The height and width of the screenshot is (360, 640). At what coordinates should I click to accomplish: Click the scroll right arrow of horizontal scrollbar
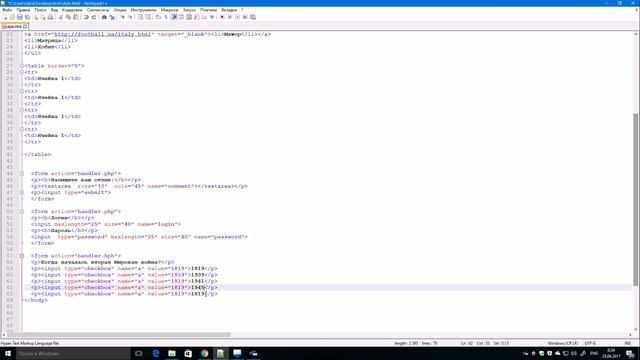[630, 335]
